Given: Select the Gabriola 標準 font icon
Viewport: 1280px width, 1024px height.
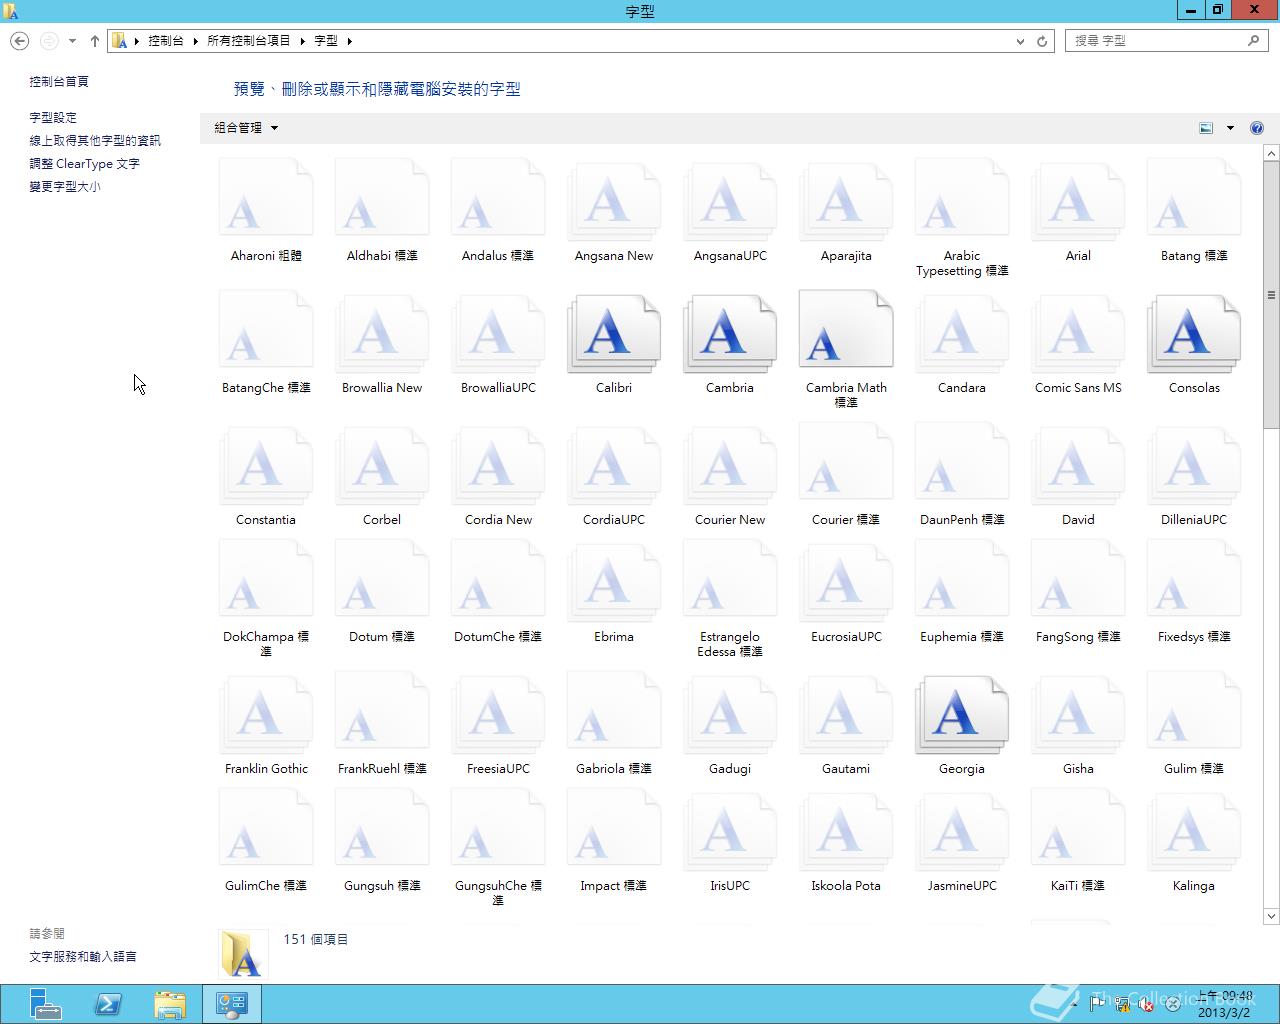Looking at the screenshot, I should point(614,711).
